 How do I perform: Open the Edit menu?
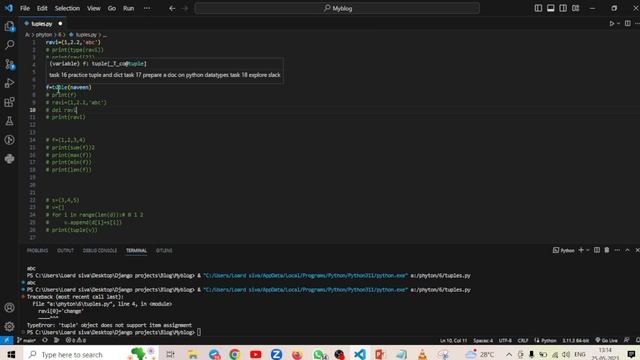[x=42, y=8]
